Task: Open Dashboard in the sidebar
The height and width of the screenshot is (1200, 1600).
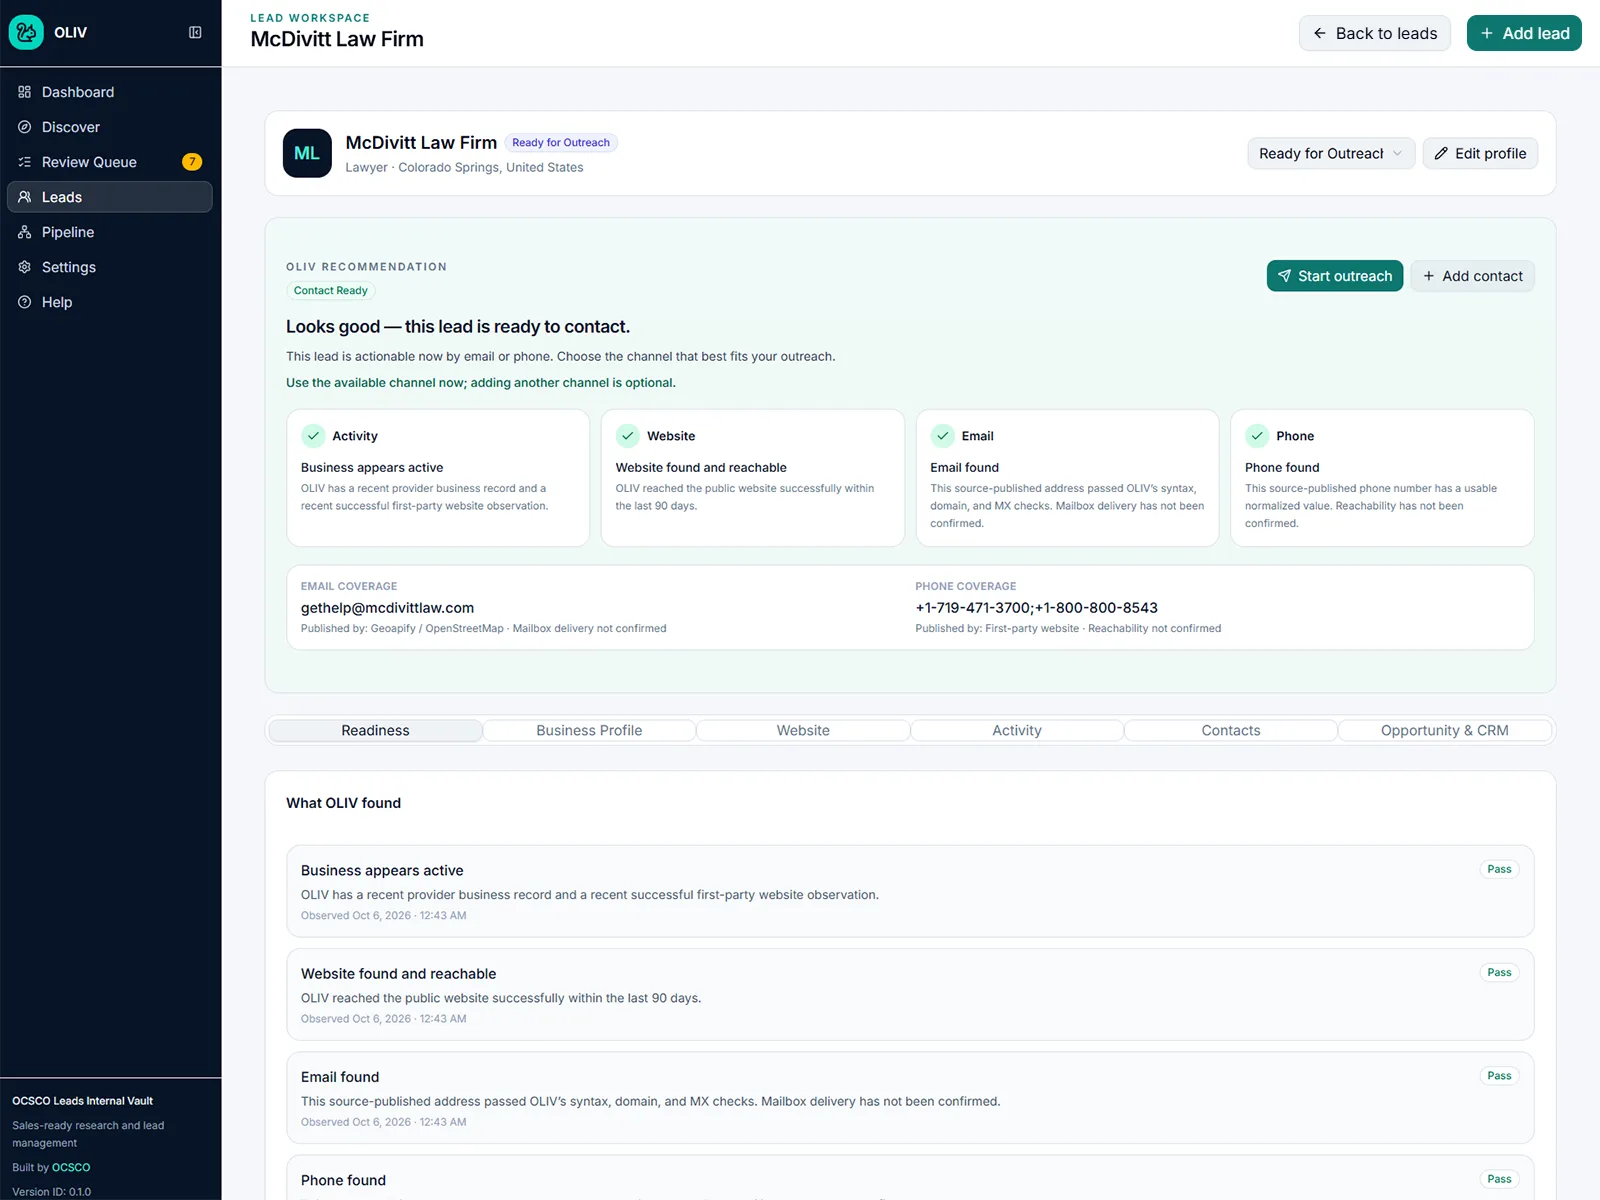Action: 110,92
